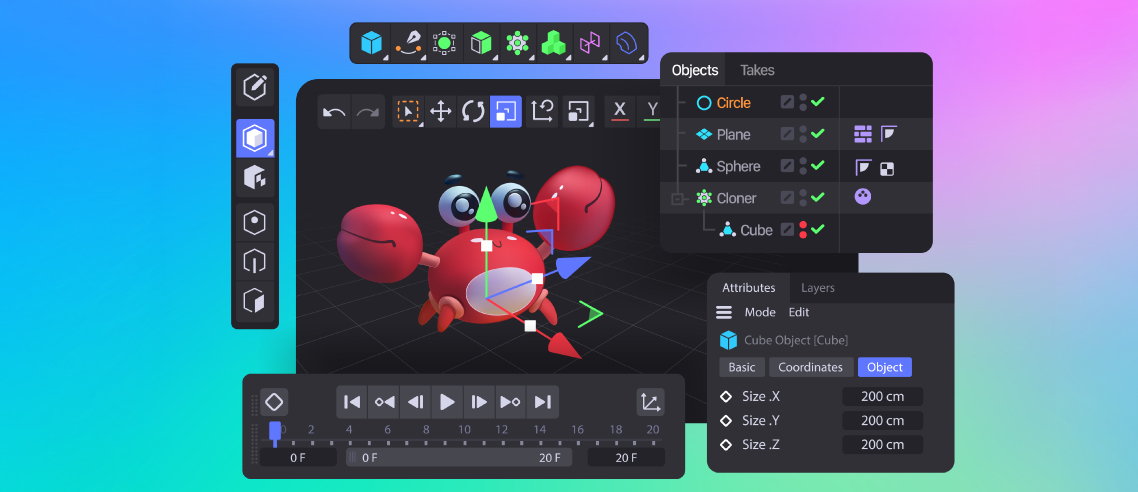Collapse the Cloner hierarchy

[x=677, y=199]
